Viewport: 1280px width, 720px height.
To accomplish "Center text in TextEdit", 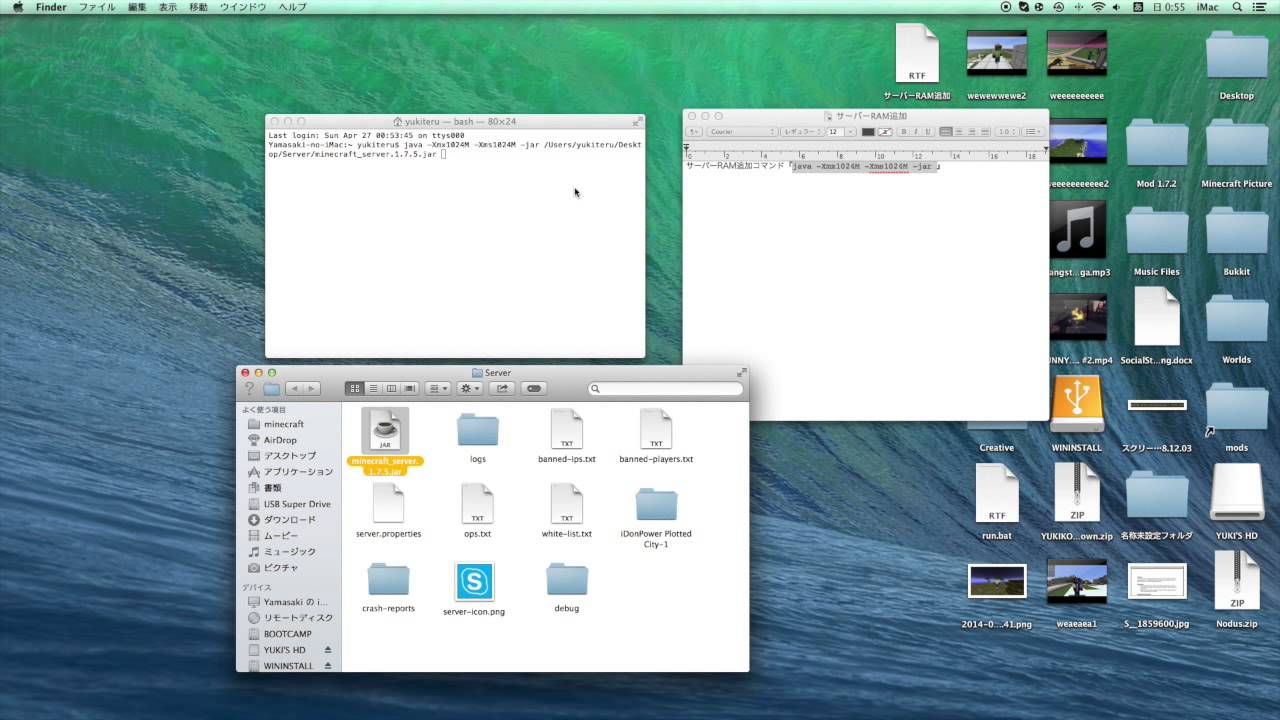I will point(959,132).
